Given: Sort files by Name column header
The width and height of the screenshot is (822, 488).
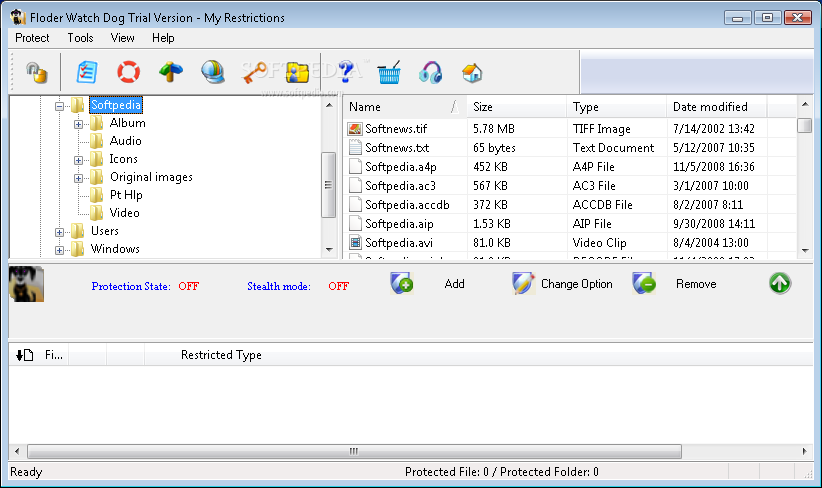Looking at the screenshot, I should point(405,107).
